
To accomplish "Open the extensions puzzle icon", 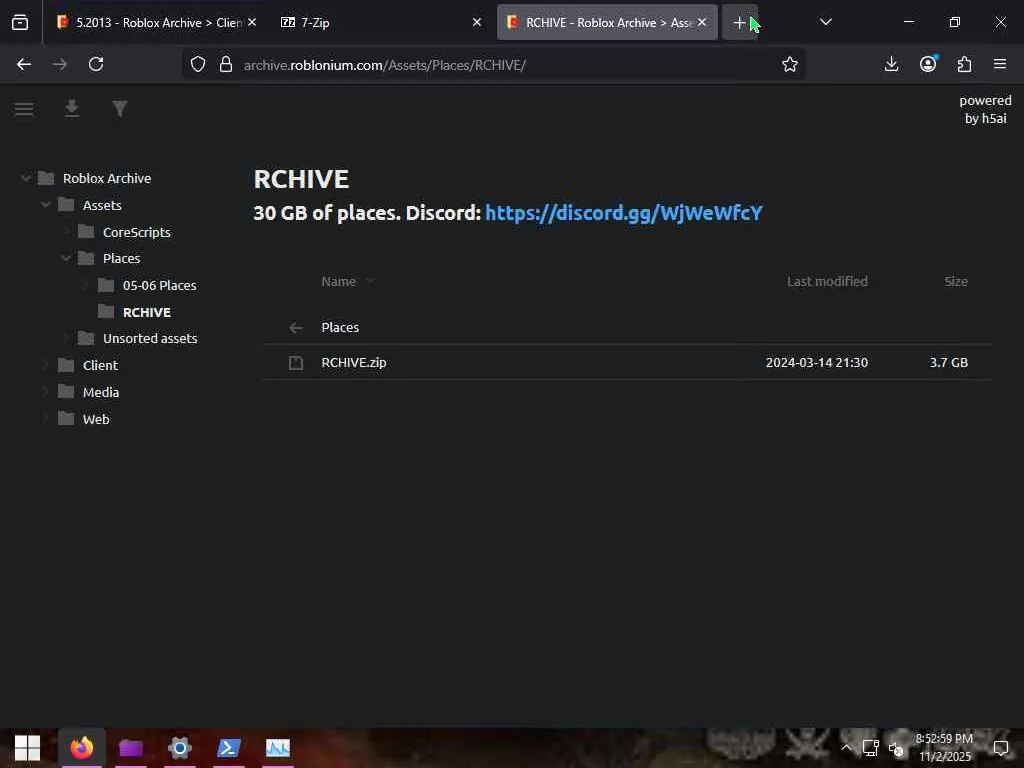I will click(x=965, y=64).
